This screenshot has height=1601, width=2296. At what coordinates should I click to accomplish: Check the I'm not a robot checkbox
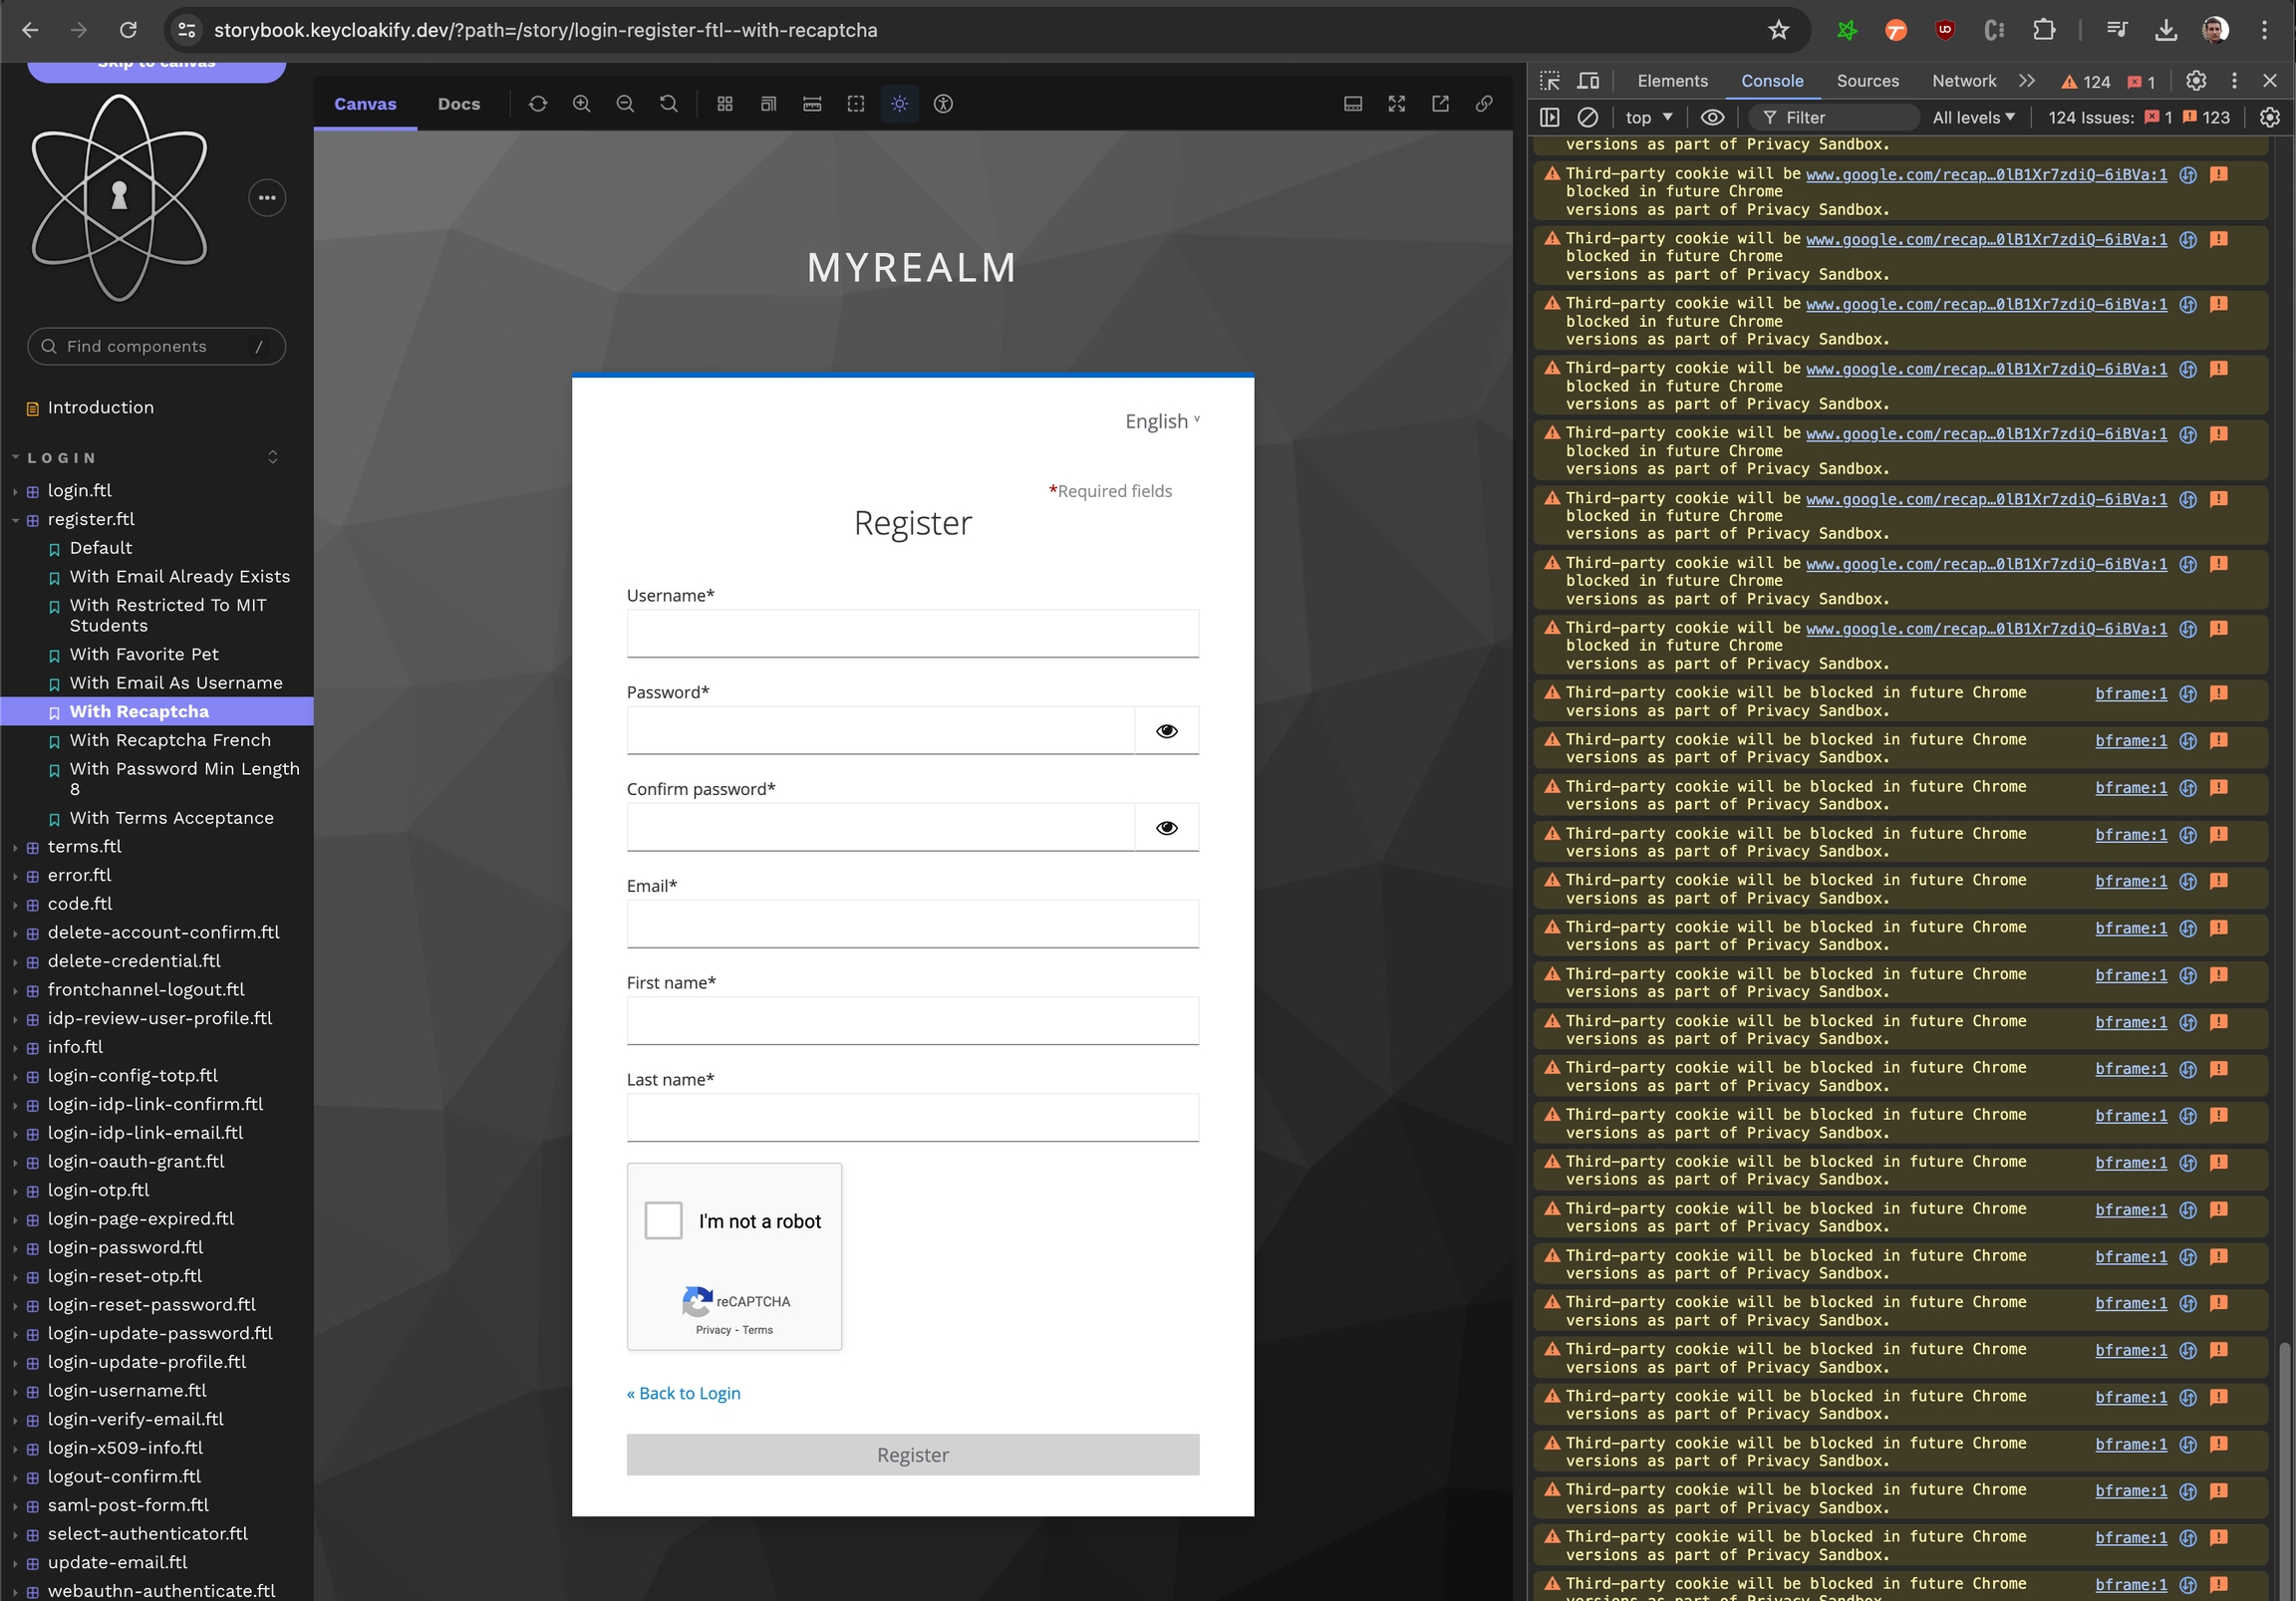point(663,1220)
